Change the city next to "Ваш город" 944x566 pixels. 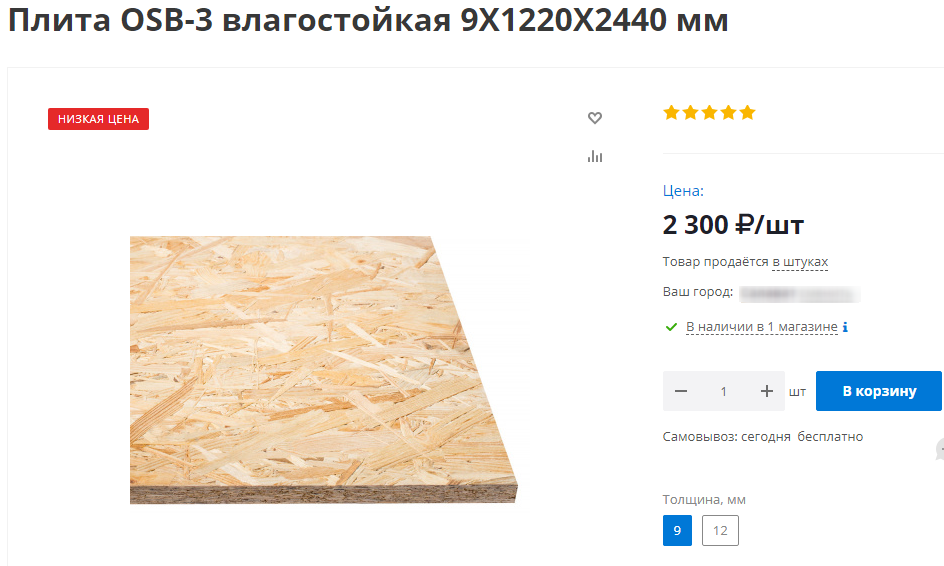[800, 294]
